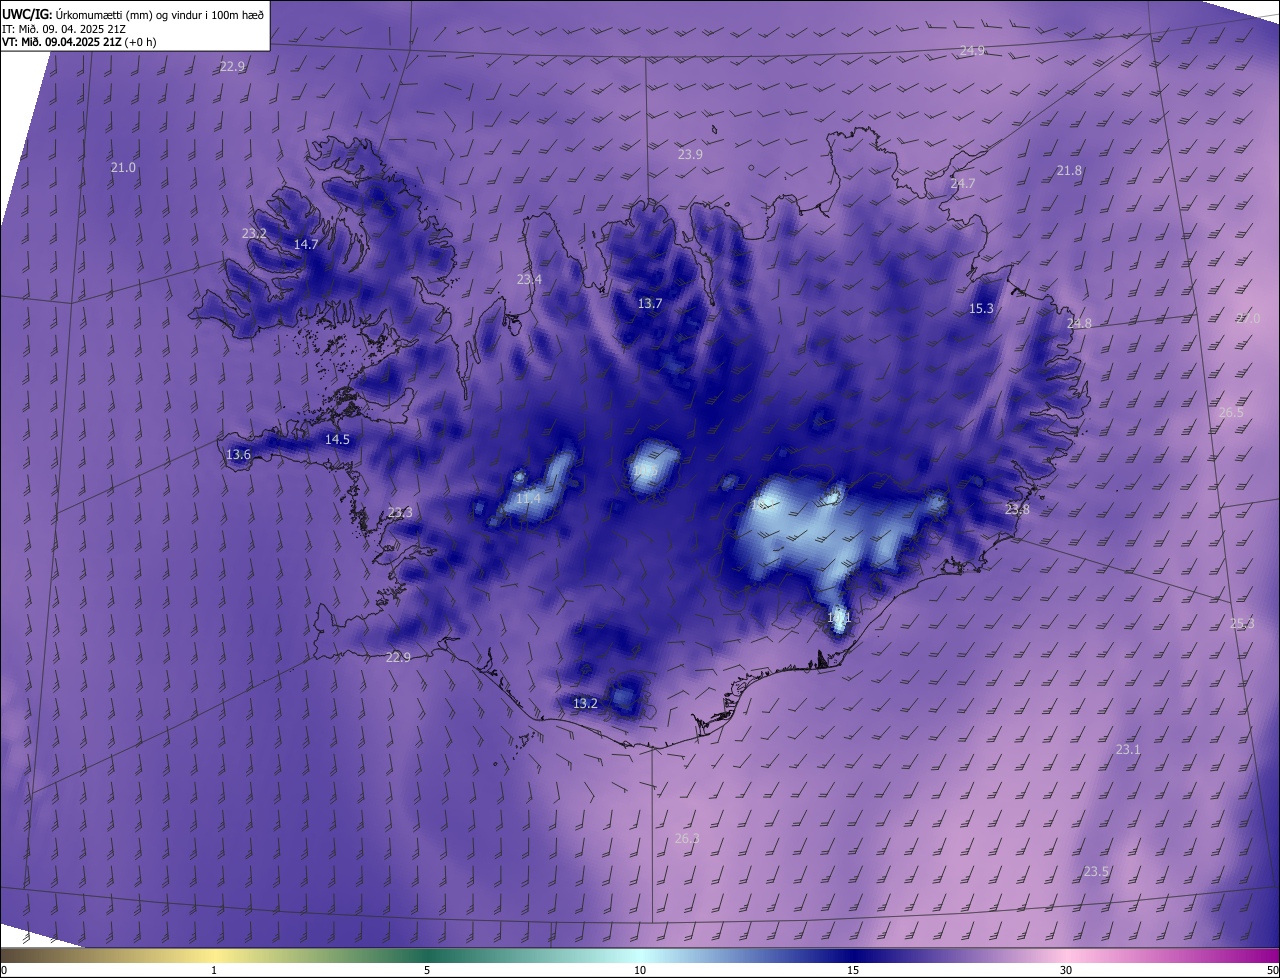Click the 21.8 map value
Viewport: 1280px width, 978px height.
tap(1069, 171)
